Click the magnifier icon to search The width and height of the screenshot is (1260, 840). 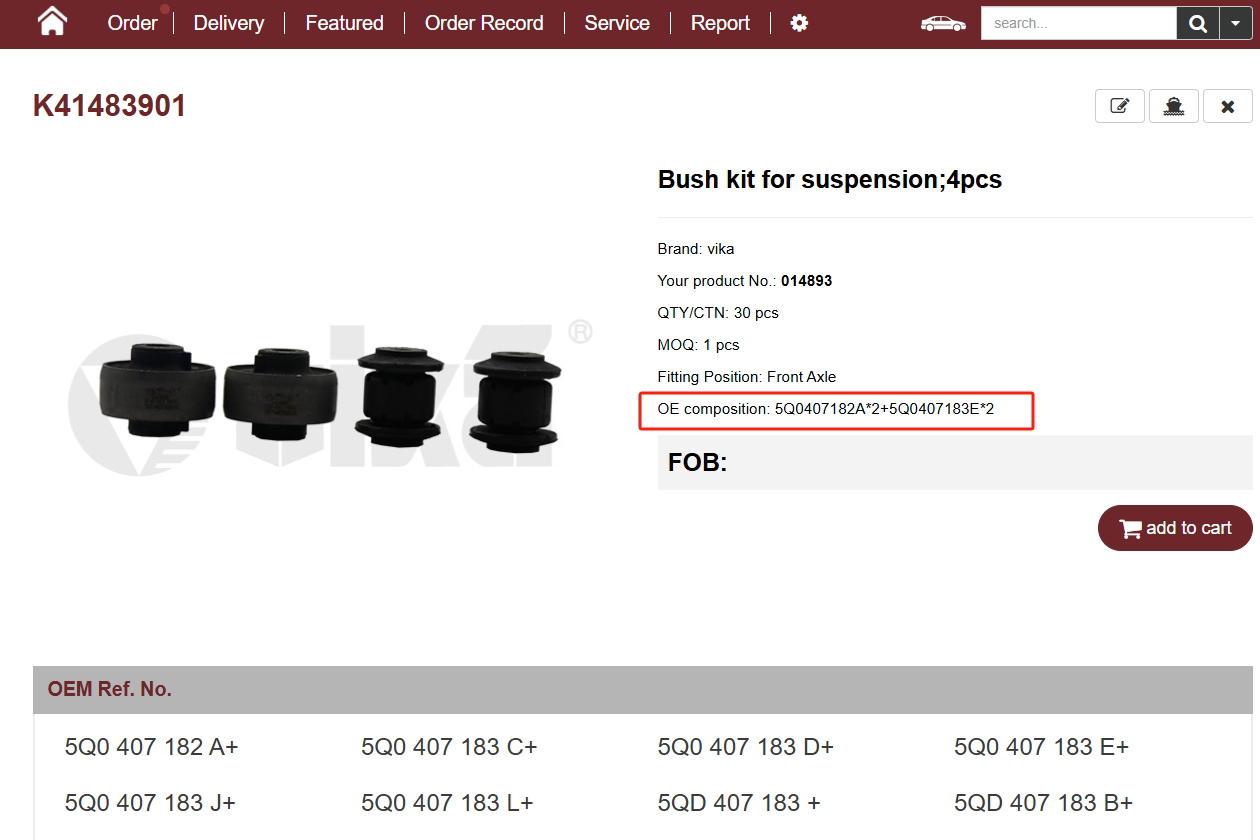1197,22
